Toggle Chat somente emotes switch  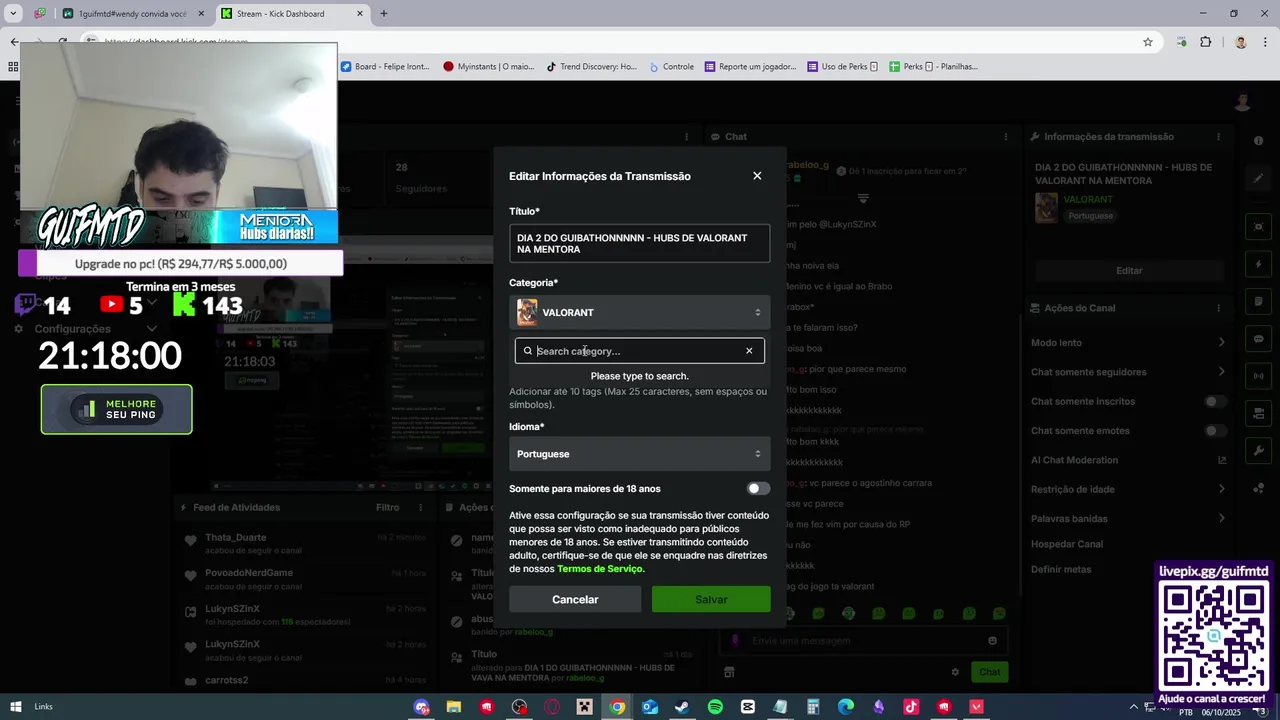click(x=1215, y=431)
